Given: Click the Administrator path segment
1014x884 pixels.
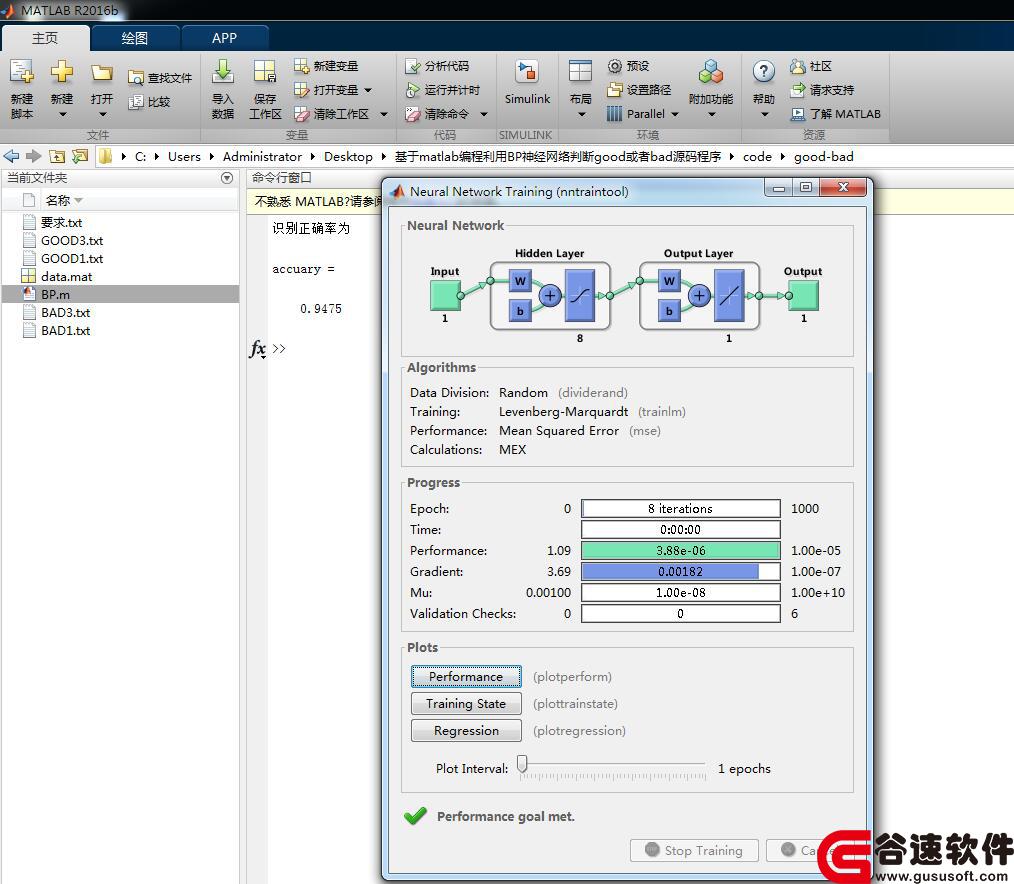Looking at the screenshot, I should [x=262, y=156].
